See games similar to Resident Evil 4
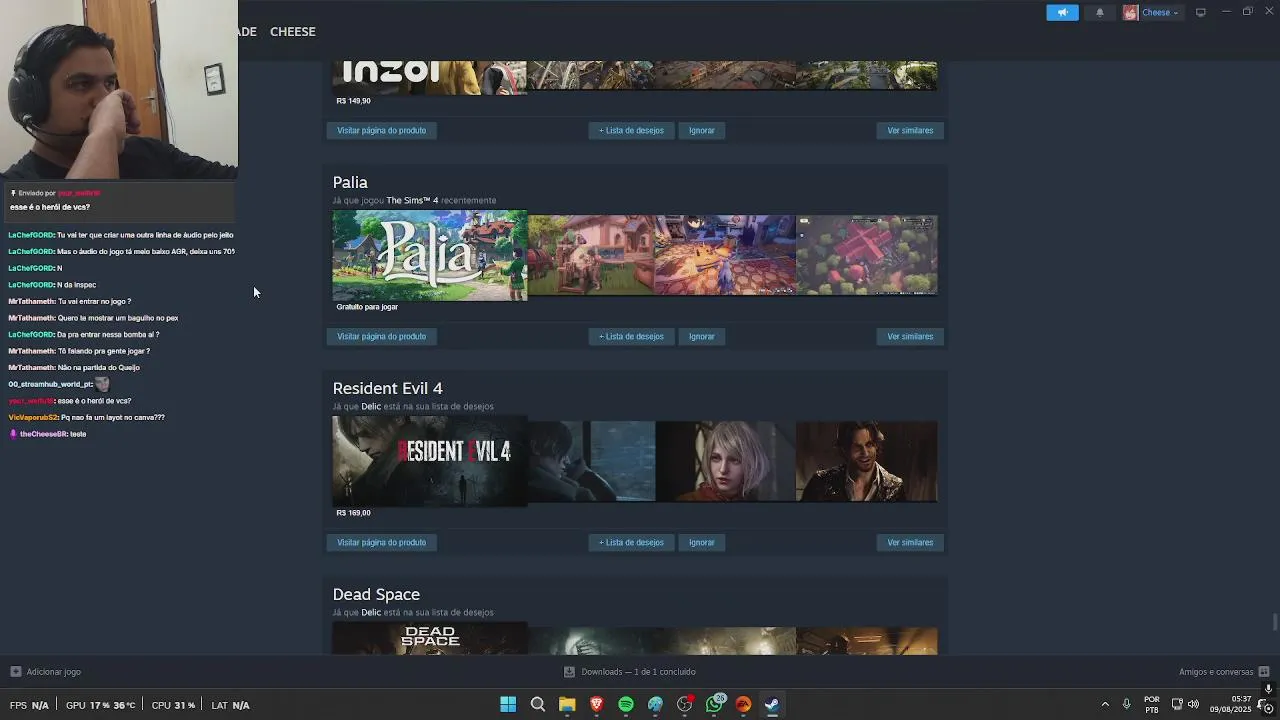 (x=910, y=542)
